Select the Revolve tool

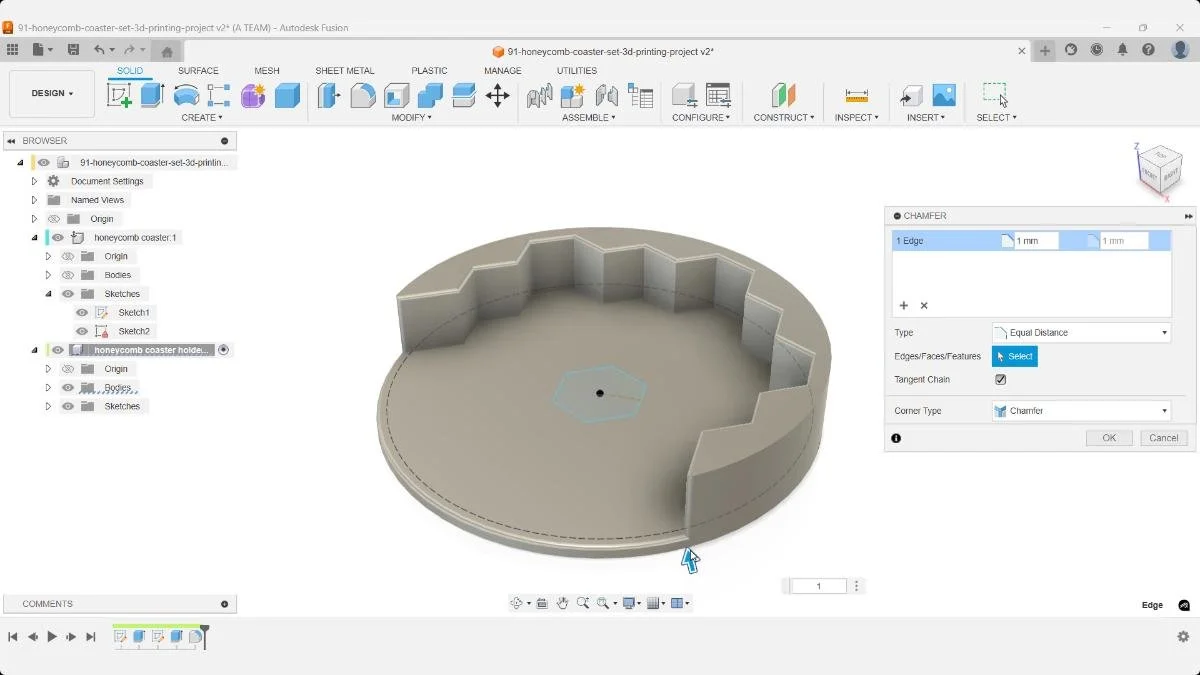(186, 95)
